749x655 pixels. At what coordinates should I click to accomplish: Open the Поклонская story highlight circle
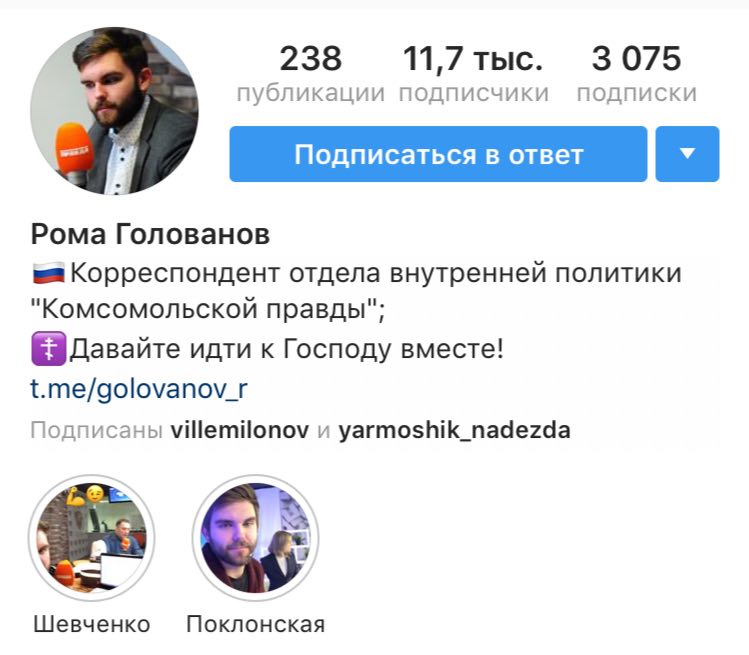pyautogui.click(x=255, y=537)
